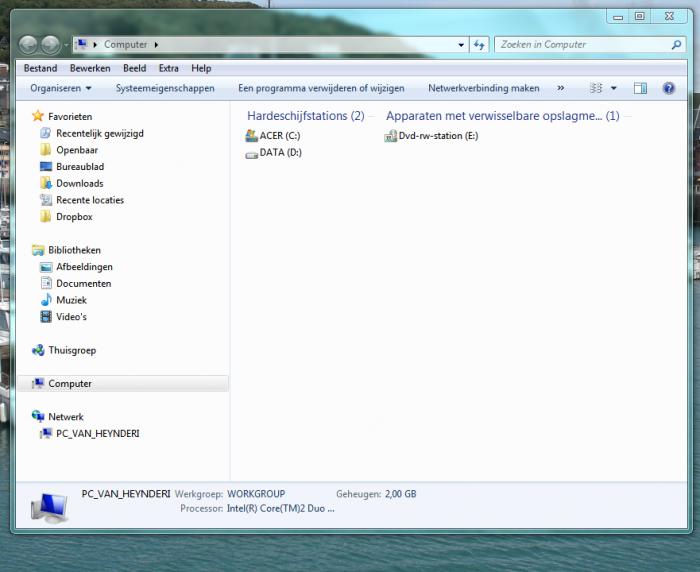Click Systeemeigenschappen in the toolbar

coord(165,88)
